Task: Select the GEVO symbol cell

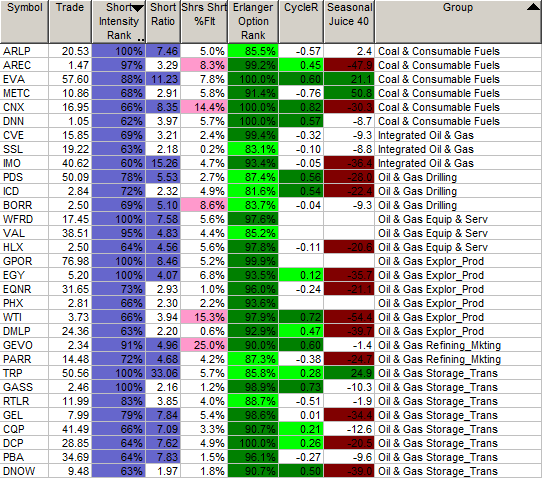Action: (24, 345)
